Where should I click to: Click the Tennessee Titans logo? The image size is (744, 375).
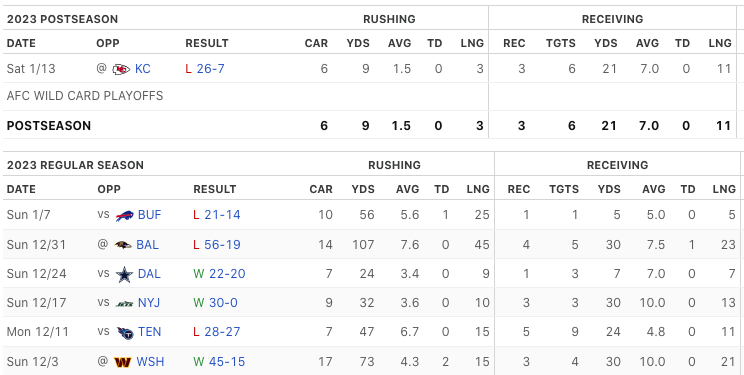pyautogui.click(x=125, y=332)
